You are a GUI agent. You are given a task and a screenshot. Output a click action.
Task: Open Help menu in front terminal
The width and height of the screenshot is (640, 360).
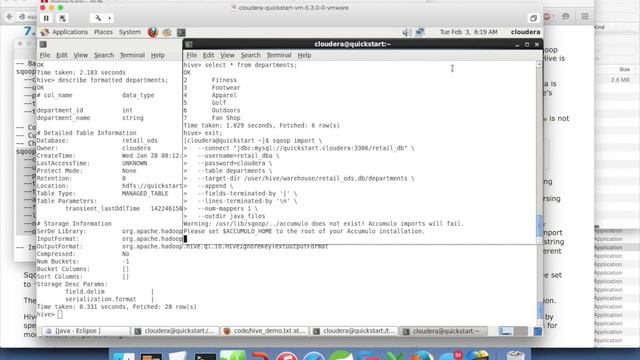pyautogui.click(x=304, y=55)
